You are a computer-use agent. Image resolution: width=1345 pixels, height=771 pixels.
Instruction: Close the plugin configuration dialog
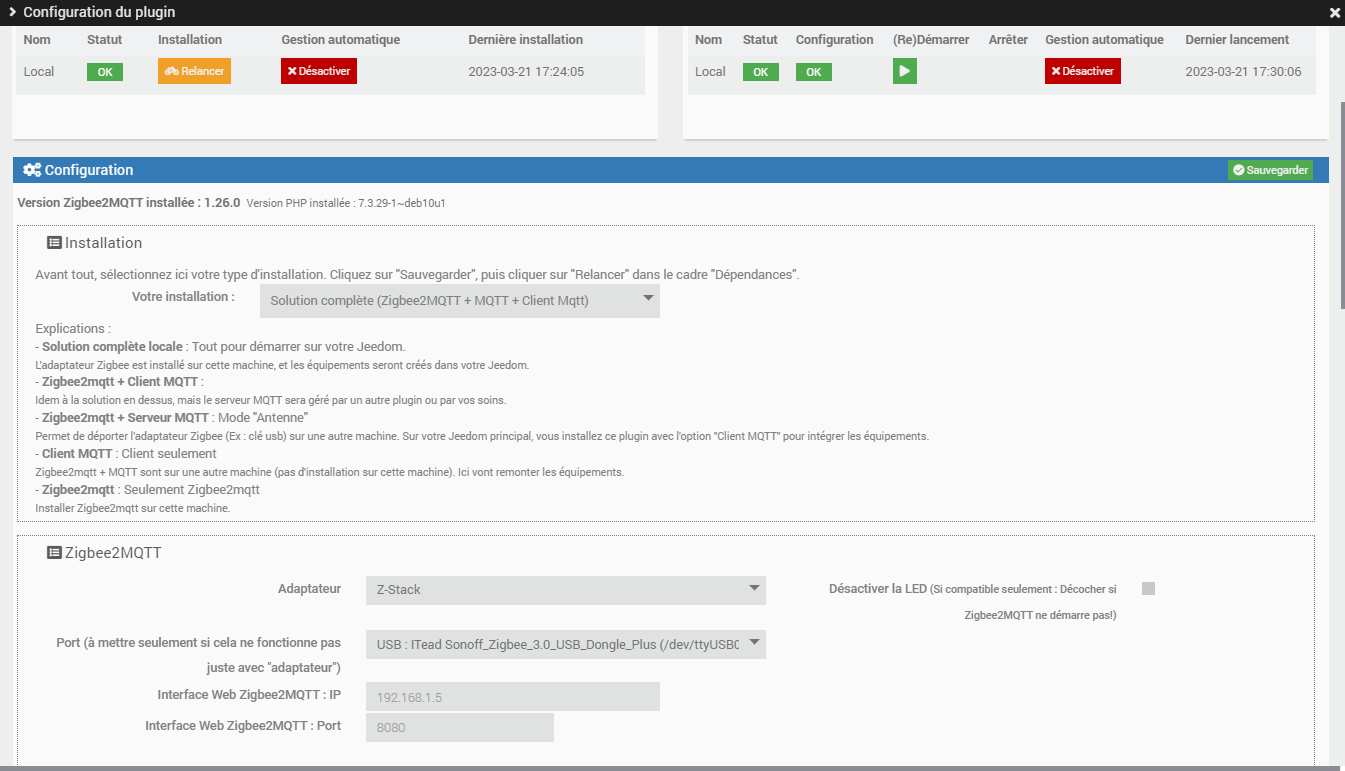click(1334, 13)
